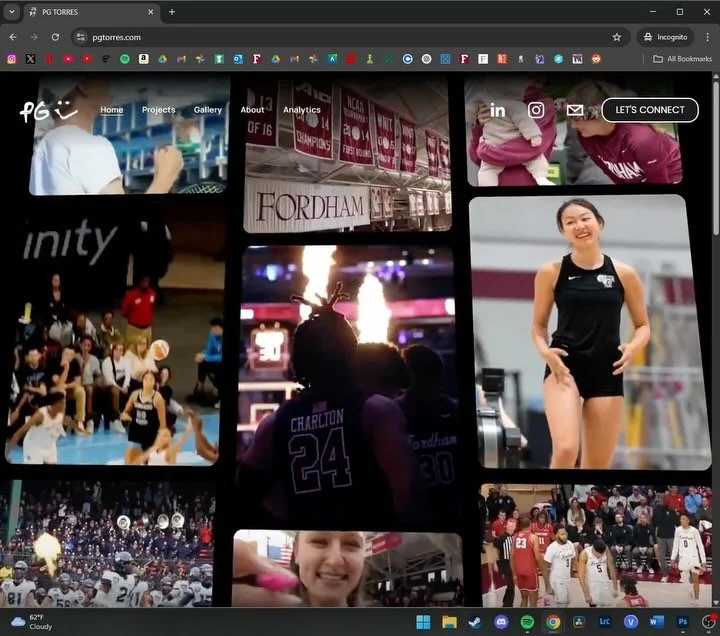Screen dimensions: 720x636
Task: Bookmark this page with the star icon
Action: point(617,37)
